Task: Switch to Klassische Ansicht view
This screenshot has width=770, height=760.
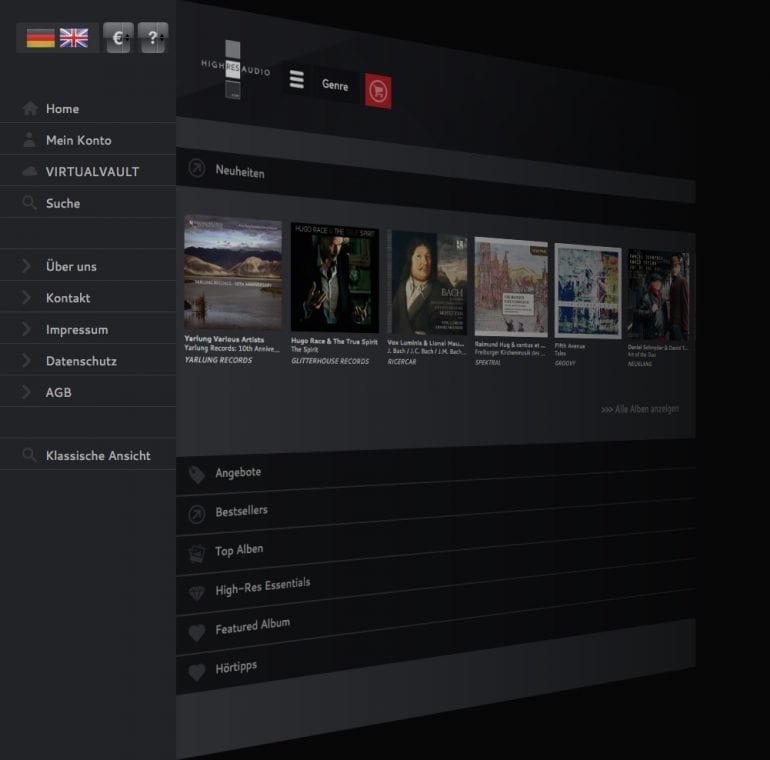Action: pyautogui.click(x=97, y=456)
